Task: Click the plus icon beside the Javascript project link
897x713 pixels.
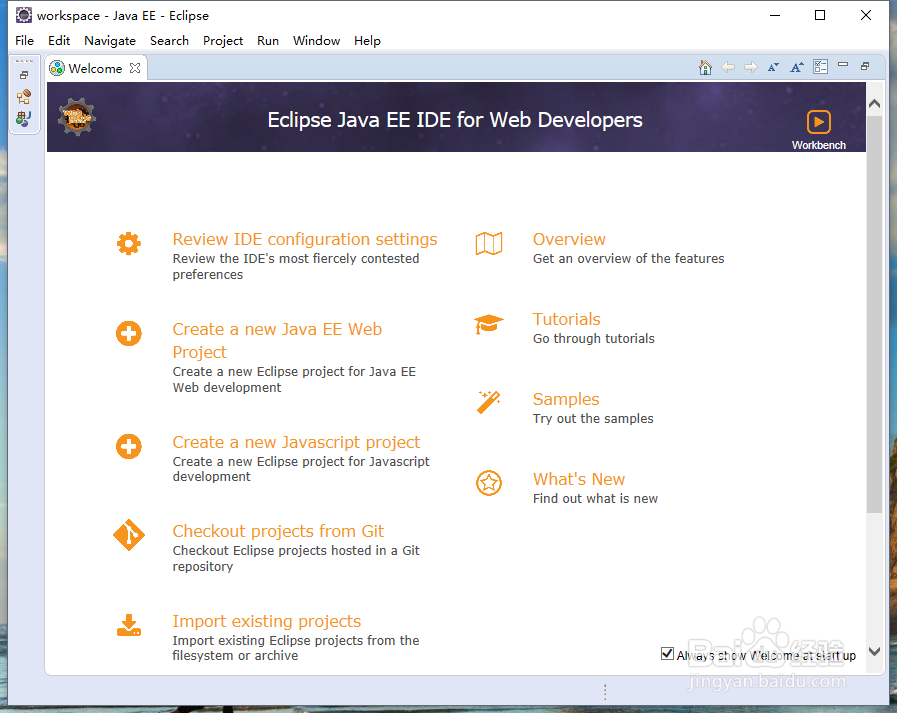Action: click(129, 446)
